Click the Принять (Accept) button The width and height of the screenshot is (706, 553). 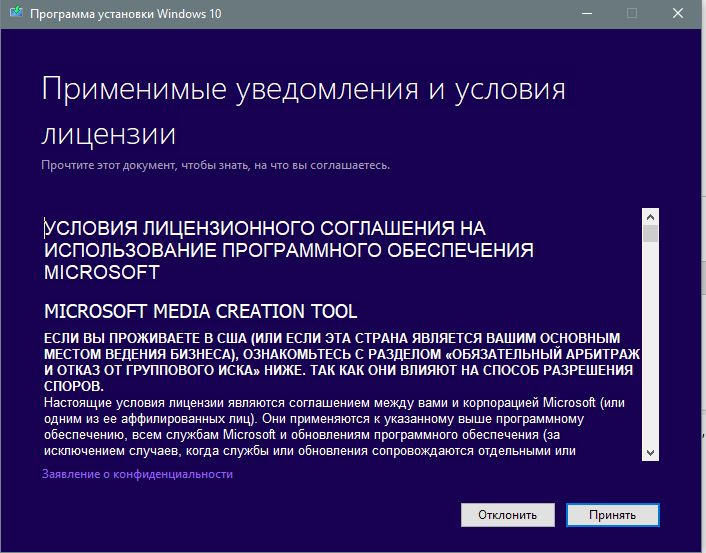coord(612,515)
